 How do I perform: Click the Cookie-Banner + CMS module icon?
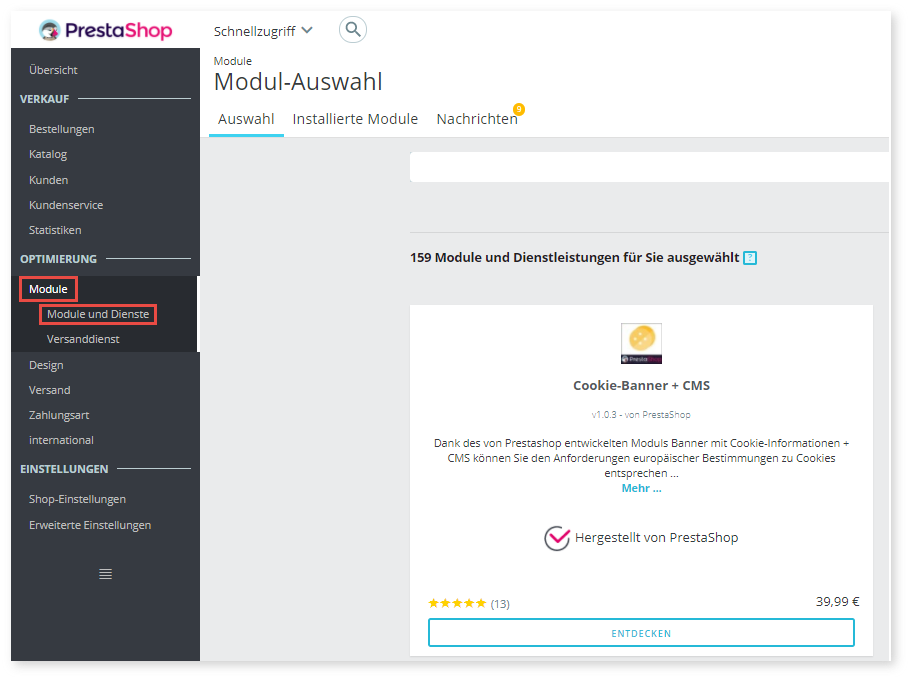pyautogui.click(x=641, y=343)
